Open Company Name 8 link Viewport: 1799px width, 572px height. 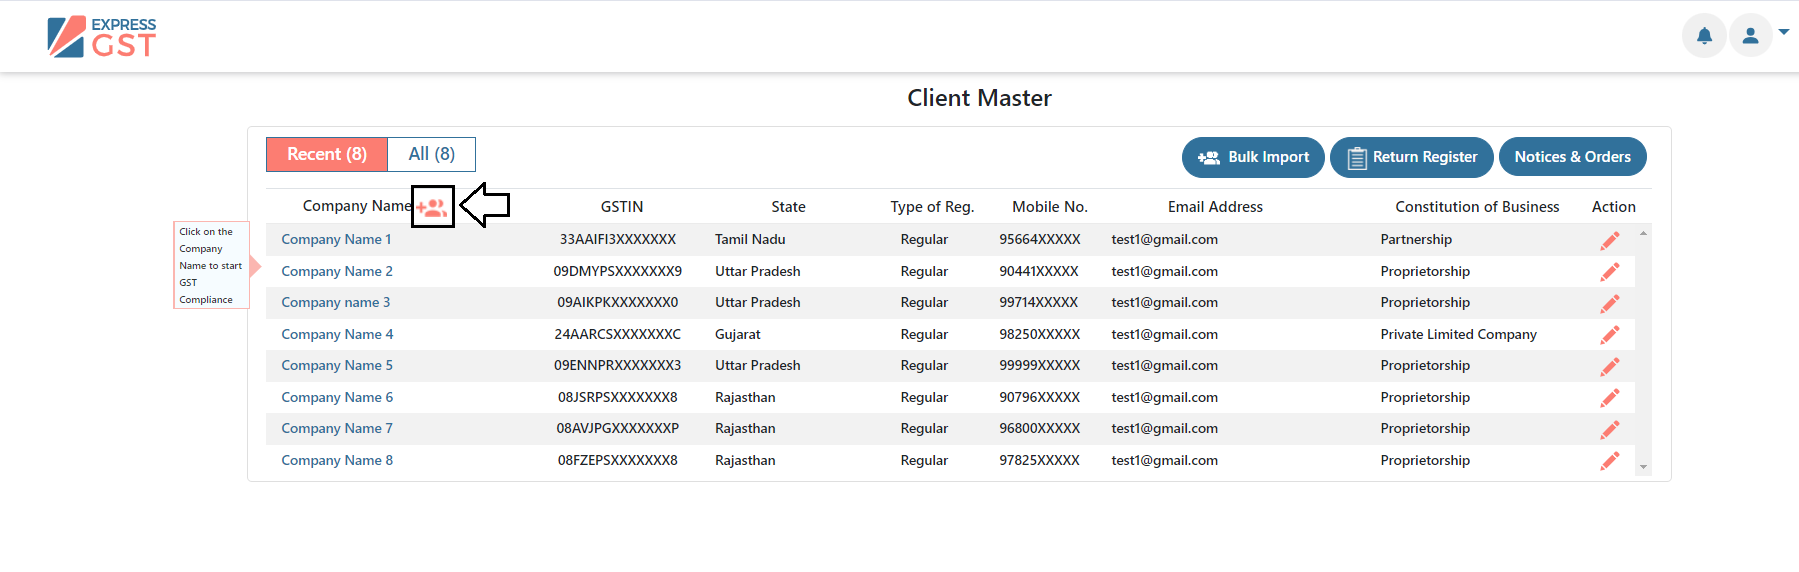click(x=337, y=460)
